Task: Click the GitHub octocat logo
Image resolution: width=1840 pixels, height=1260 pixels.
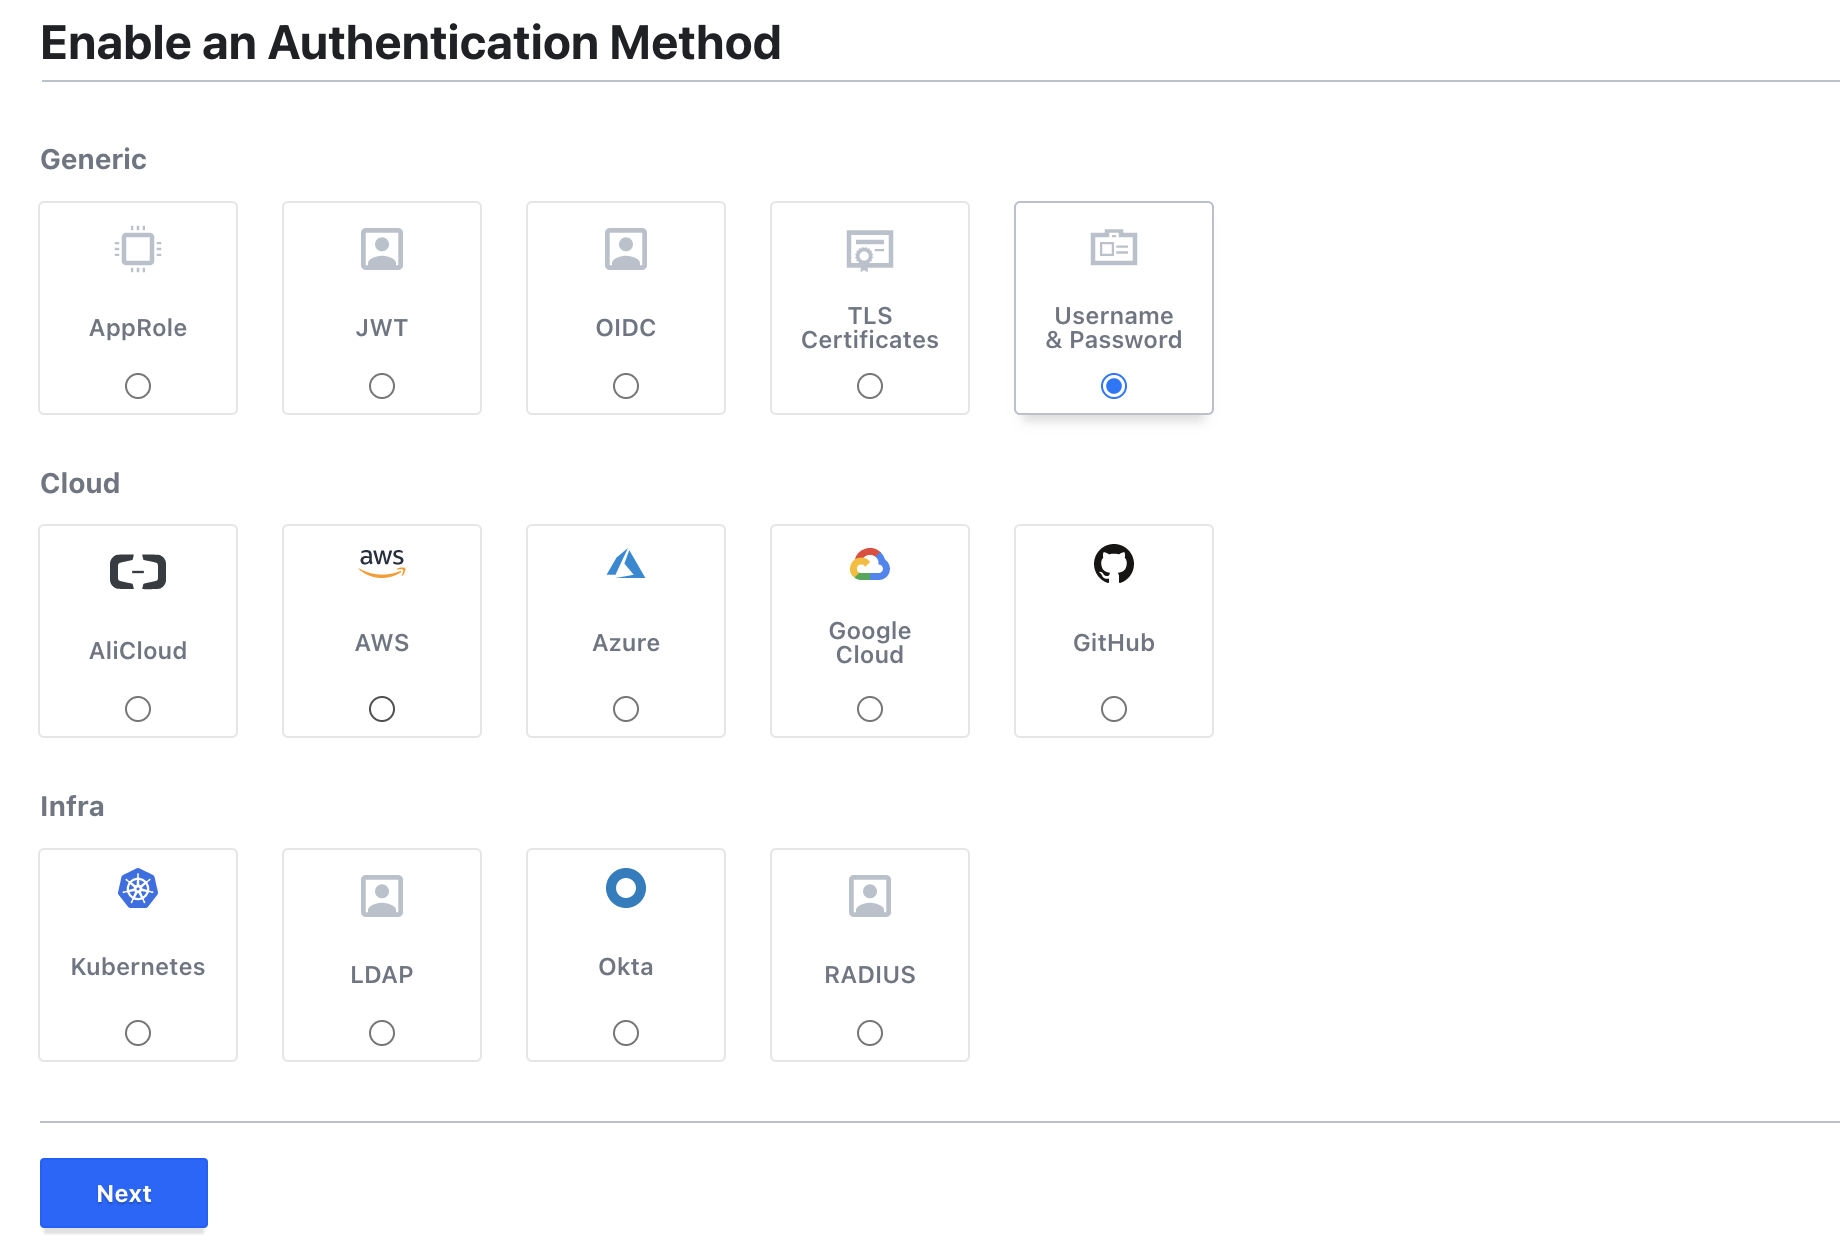Action: point(1113,565)
